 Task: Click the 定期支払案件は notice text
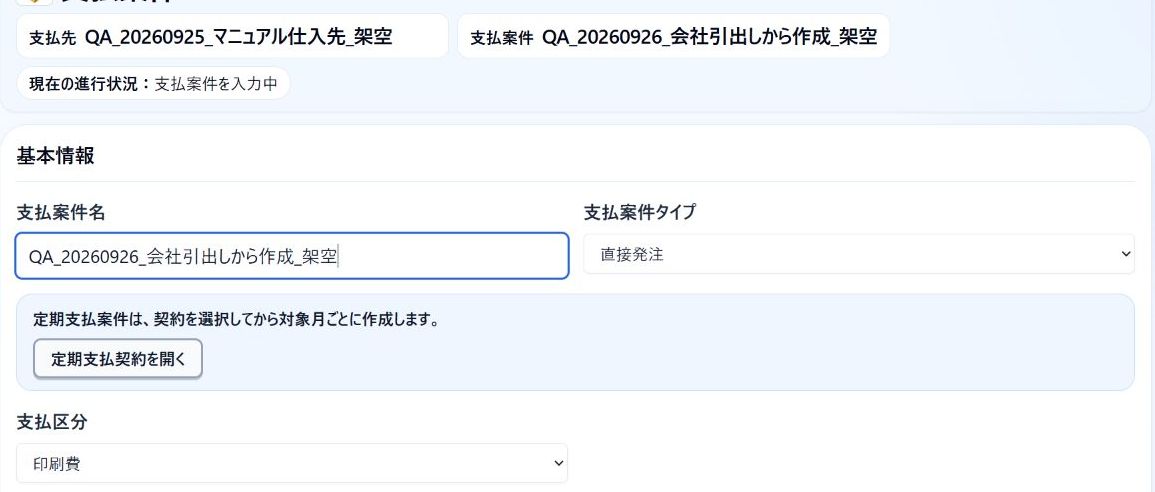pyautogui.click(x=236, y=320)
